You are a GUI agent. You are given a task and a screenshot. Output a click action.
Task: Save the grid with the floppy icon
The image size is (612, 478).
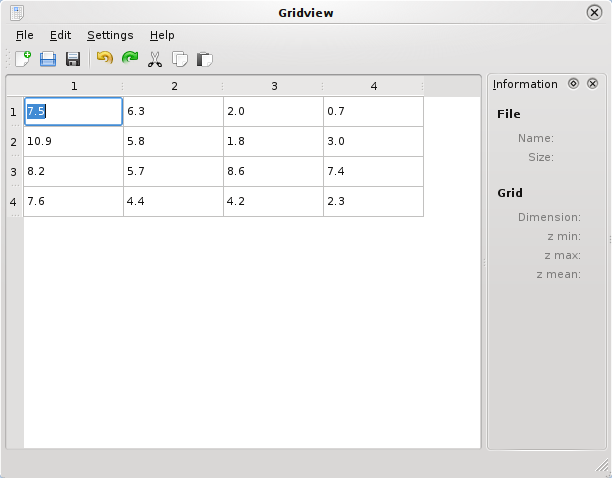tap(73, 60)
